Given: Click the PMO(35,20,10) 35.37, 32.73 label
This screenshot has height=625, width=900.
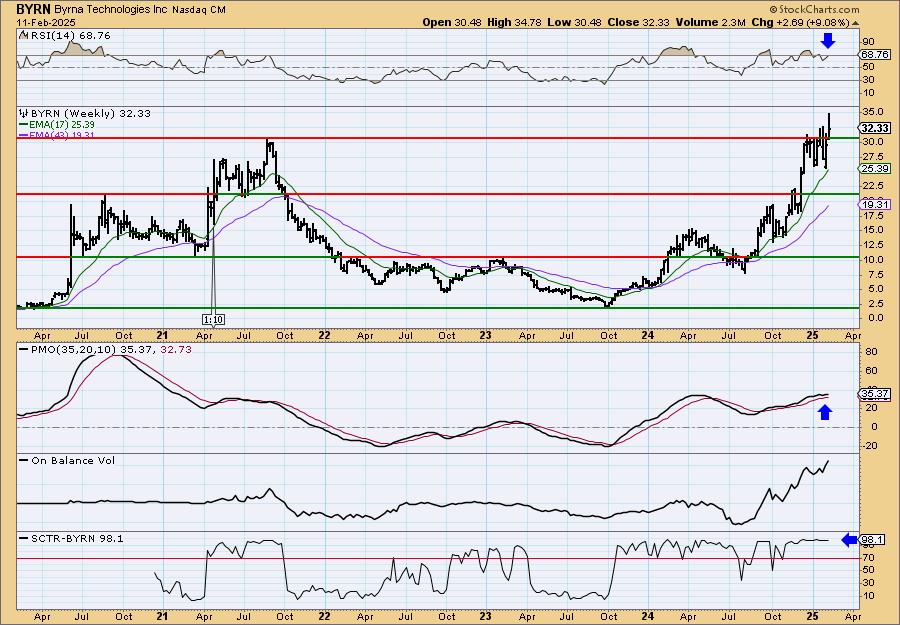Looking at the screenshot, I should tap(111, 350).
